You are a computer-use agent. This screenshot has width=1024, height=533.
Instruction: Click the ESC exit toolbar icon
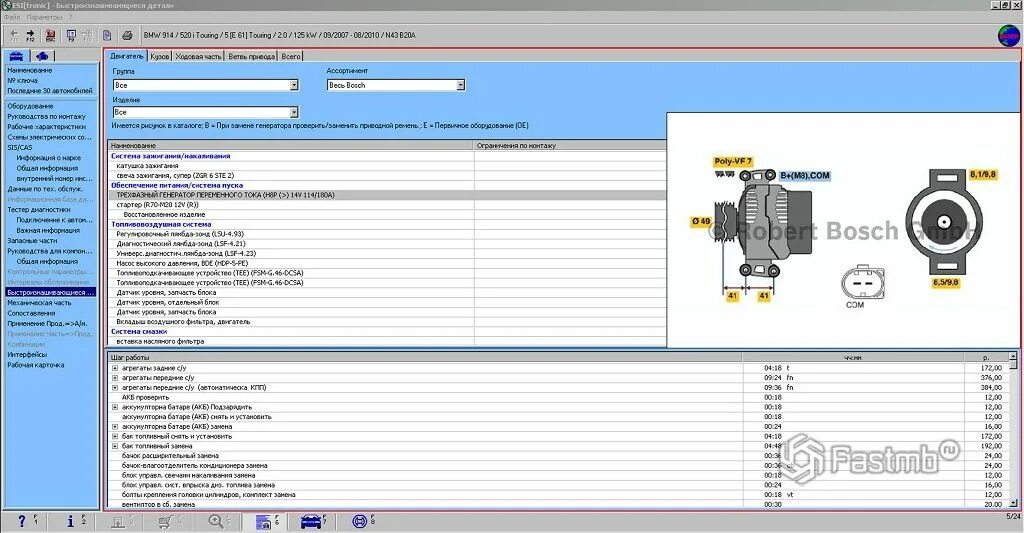coord(50,35)
